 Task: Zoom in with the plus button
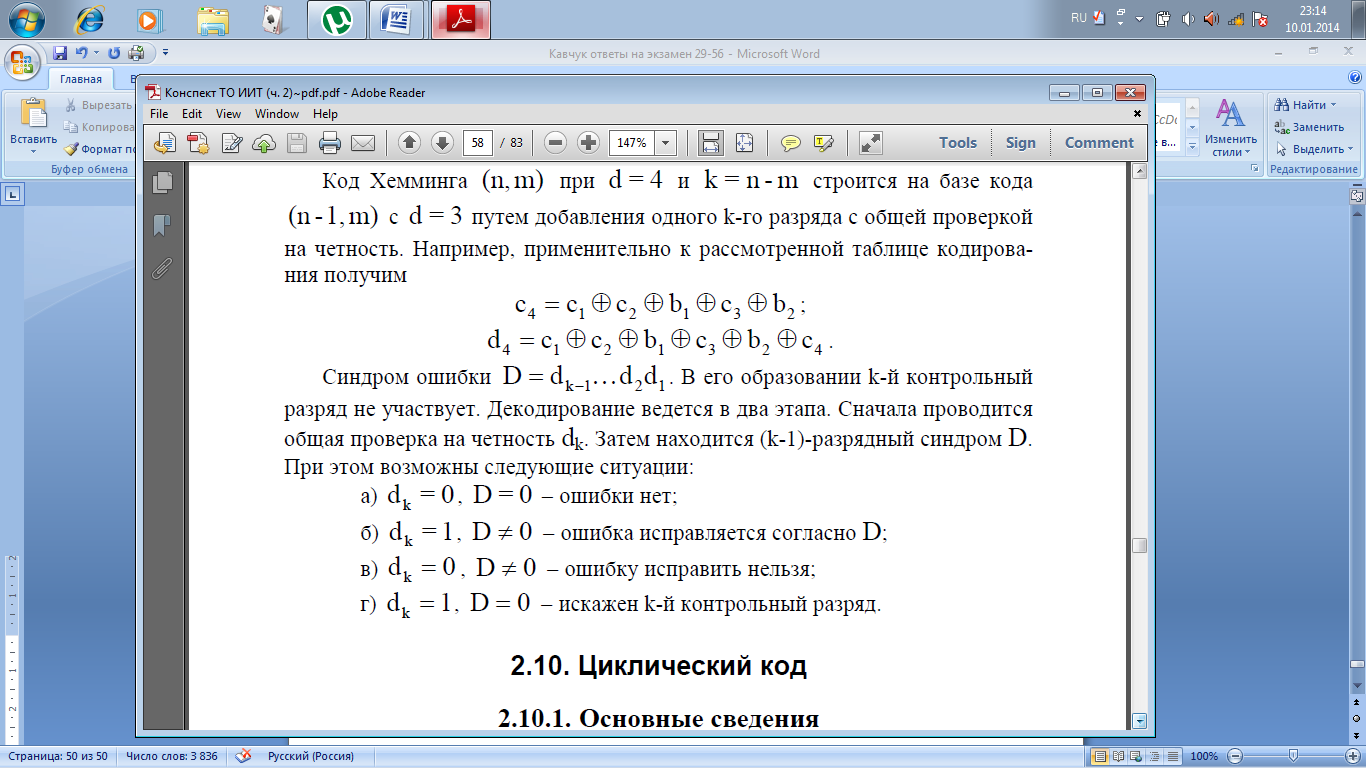pyautogui.click(x=589, y=143)
